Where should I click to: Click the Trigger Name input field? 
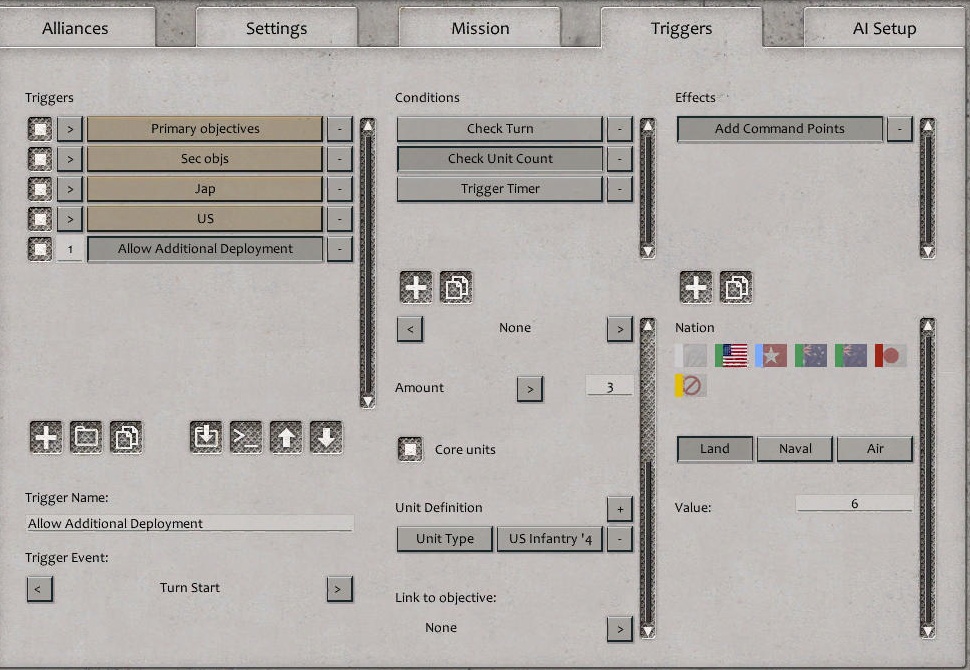click(x=190, y=523)
